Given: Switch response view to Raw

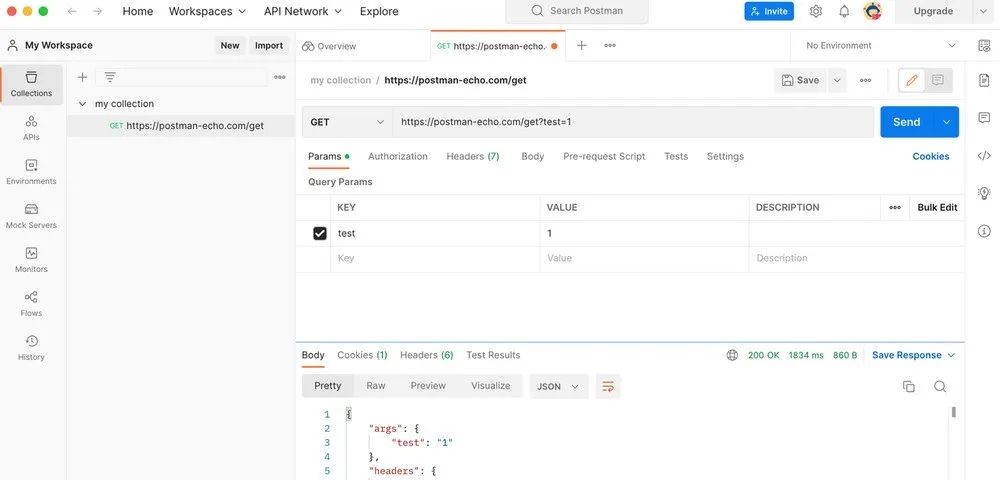Looking at the screenshot, I should [x=376, y=386].
